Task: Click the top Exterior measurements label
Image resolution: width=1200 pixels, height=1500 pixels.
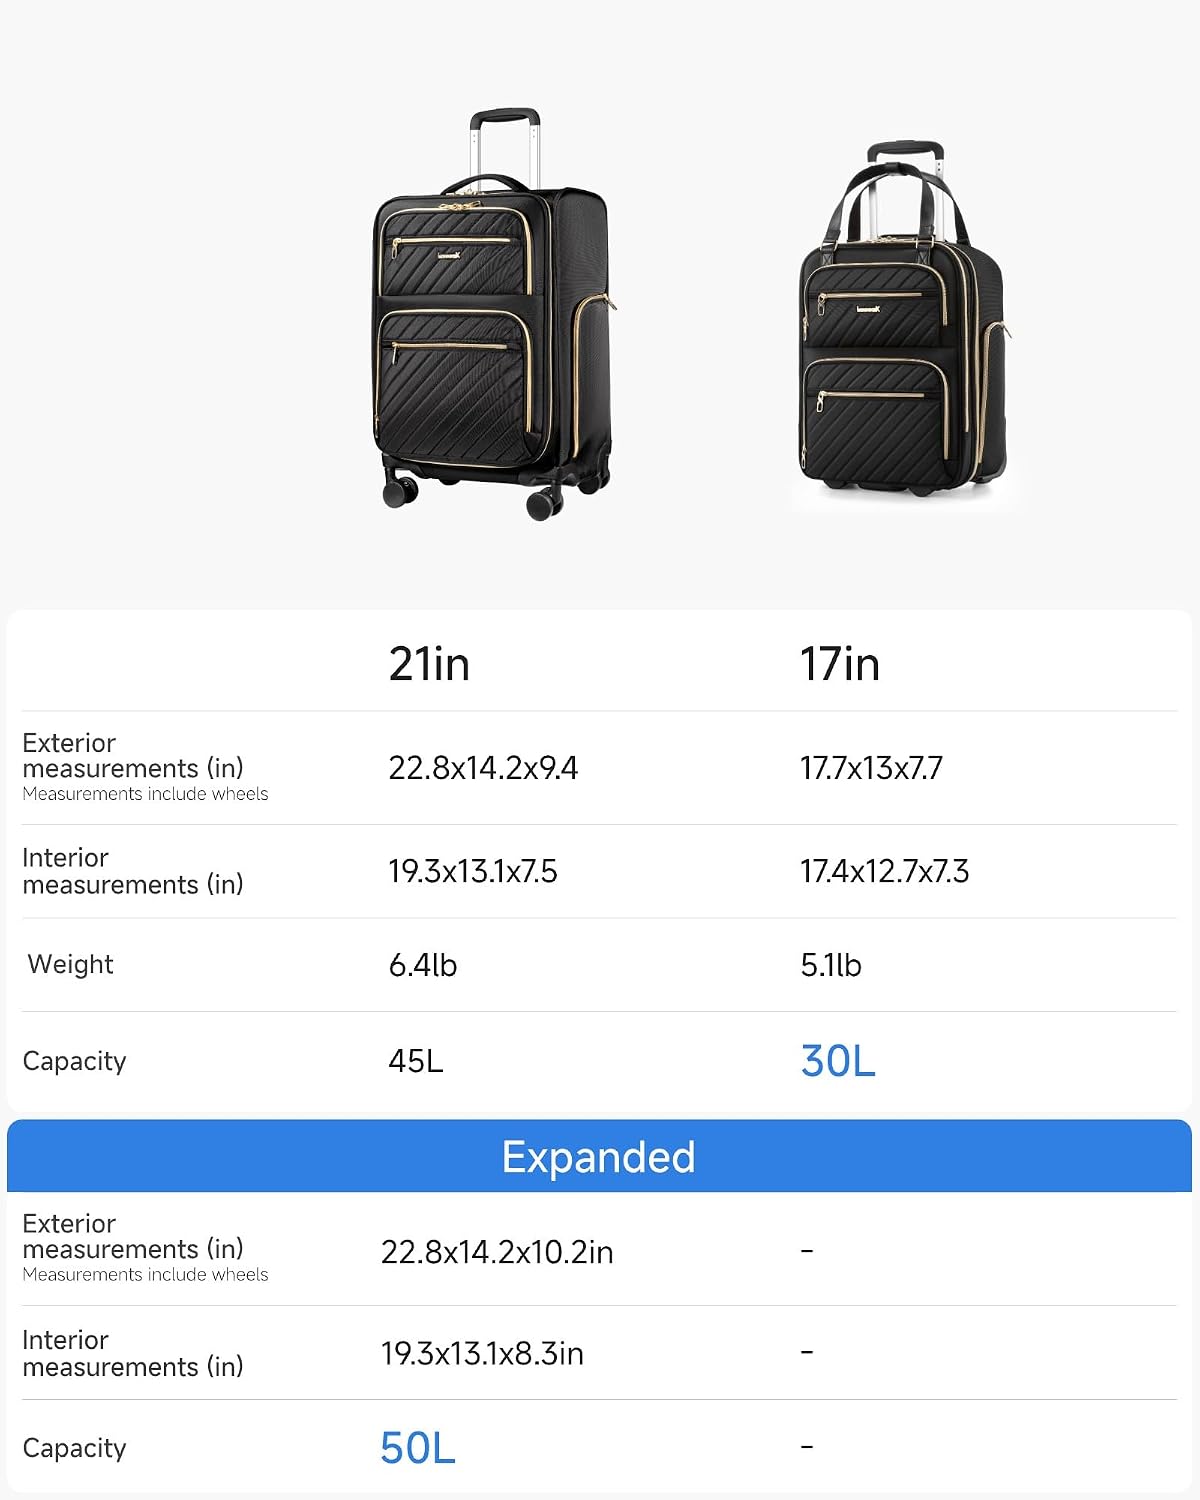Action: pyautogui.click(x=133, y=756)
